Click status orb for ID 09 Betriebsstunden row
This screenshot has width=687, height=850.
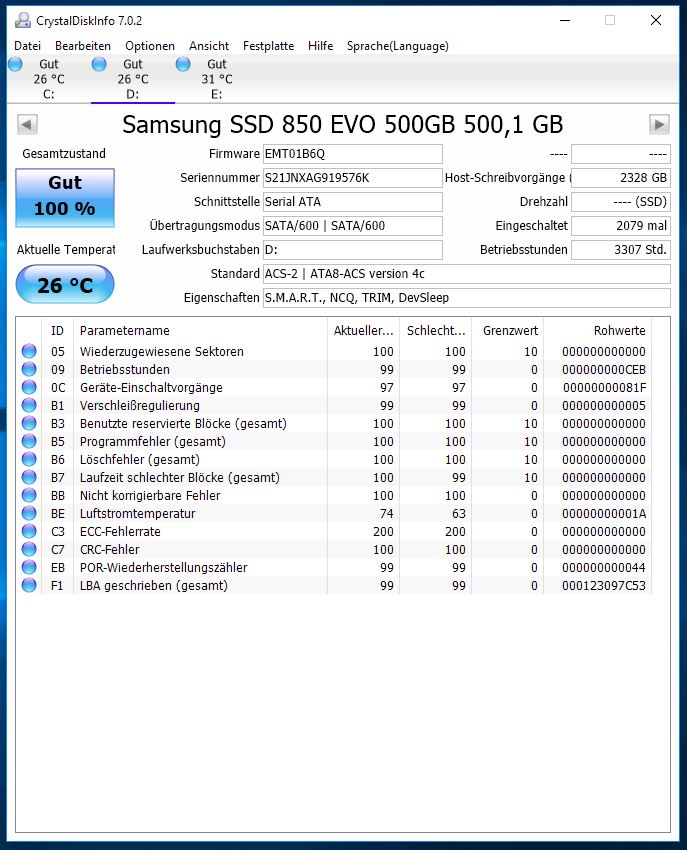pyautogui.click(x=29, y=369)
